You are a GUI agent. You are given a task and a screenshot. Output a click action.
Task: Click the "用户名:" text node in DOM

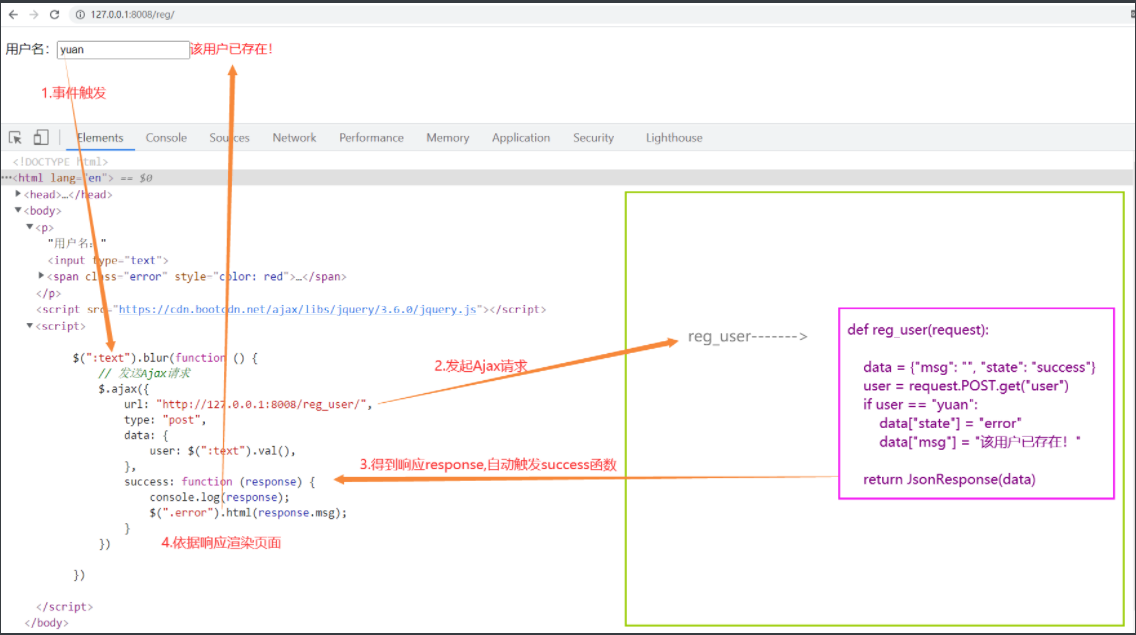(x=77, y=243)
